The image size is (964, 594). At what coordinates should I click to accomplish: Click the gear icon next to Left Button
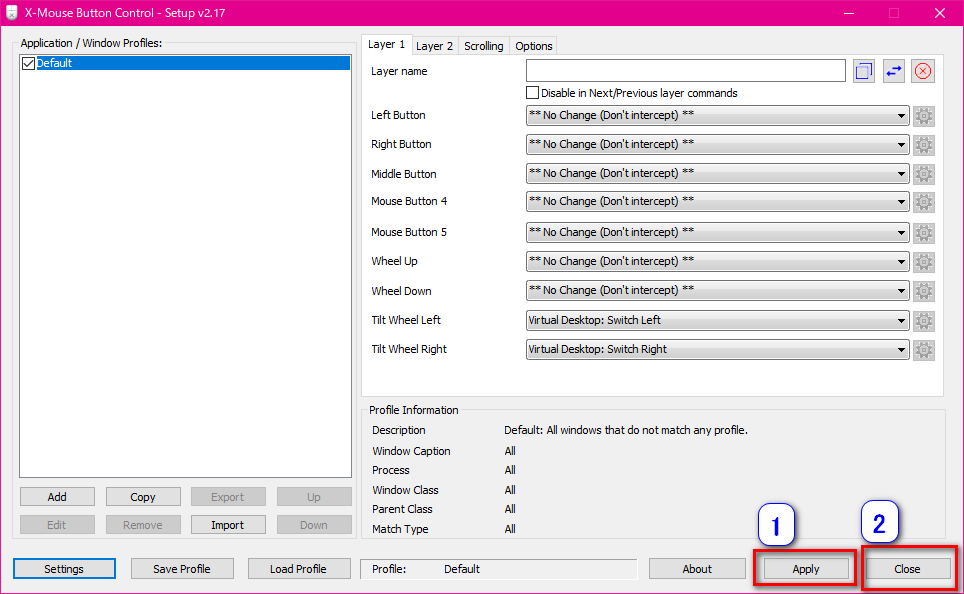924,116
